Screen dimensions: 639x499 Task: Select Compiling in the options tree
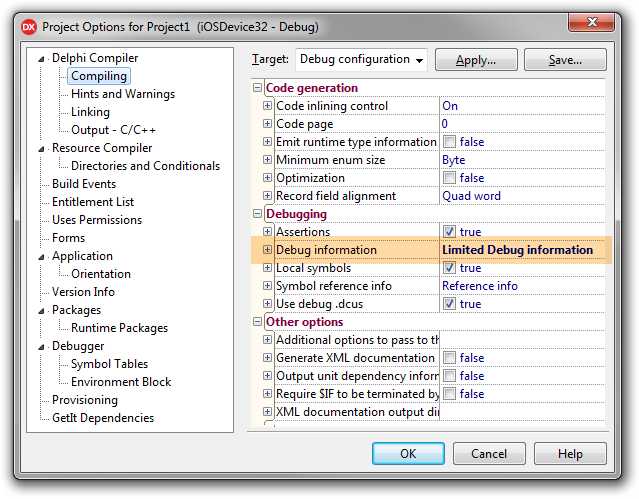pos(99,76)
